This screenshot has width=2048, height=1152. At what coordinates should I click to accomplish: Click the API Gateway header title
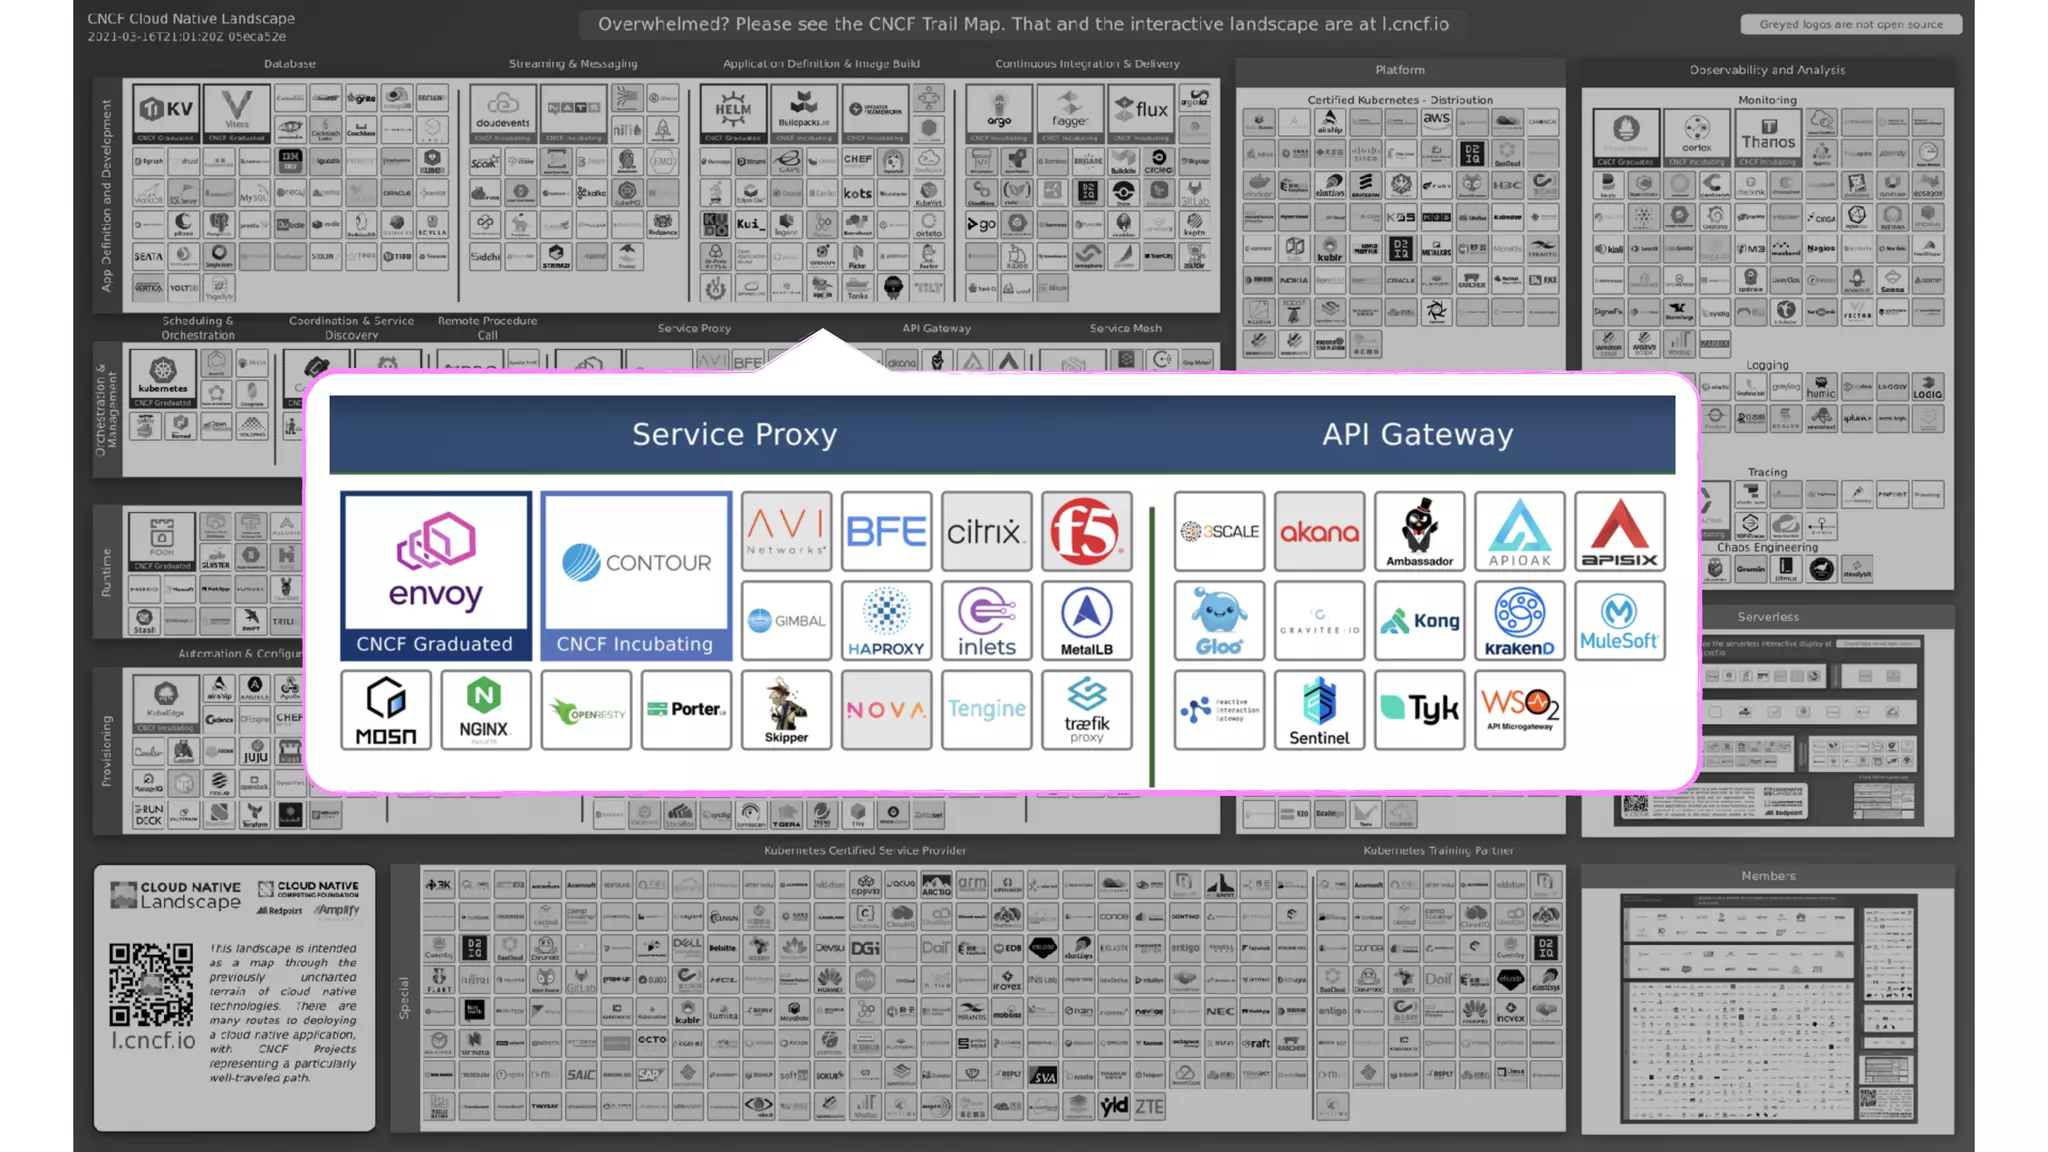[1417, 435]
